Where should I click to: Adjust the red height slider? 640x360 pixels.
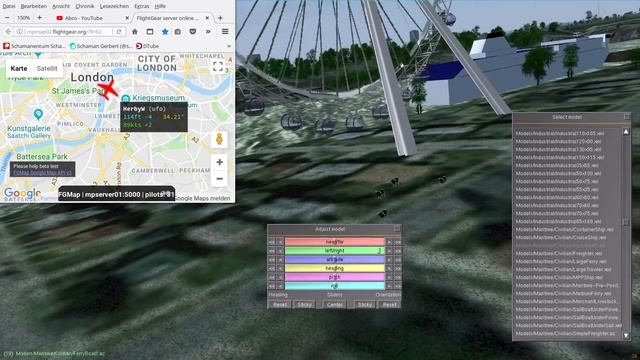[334, 242]
